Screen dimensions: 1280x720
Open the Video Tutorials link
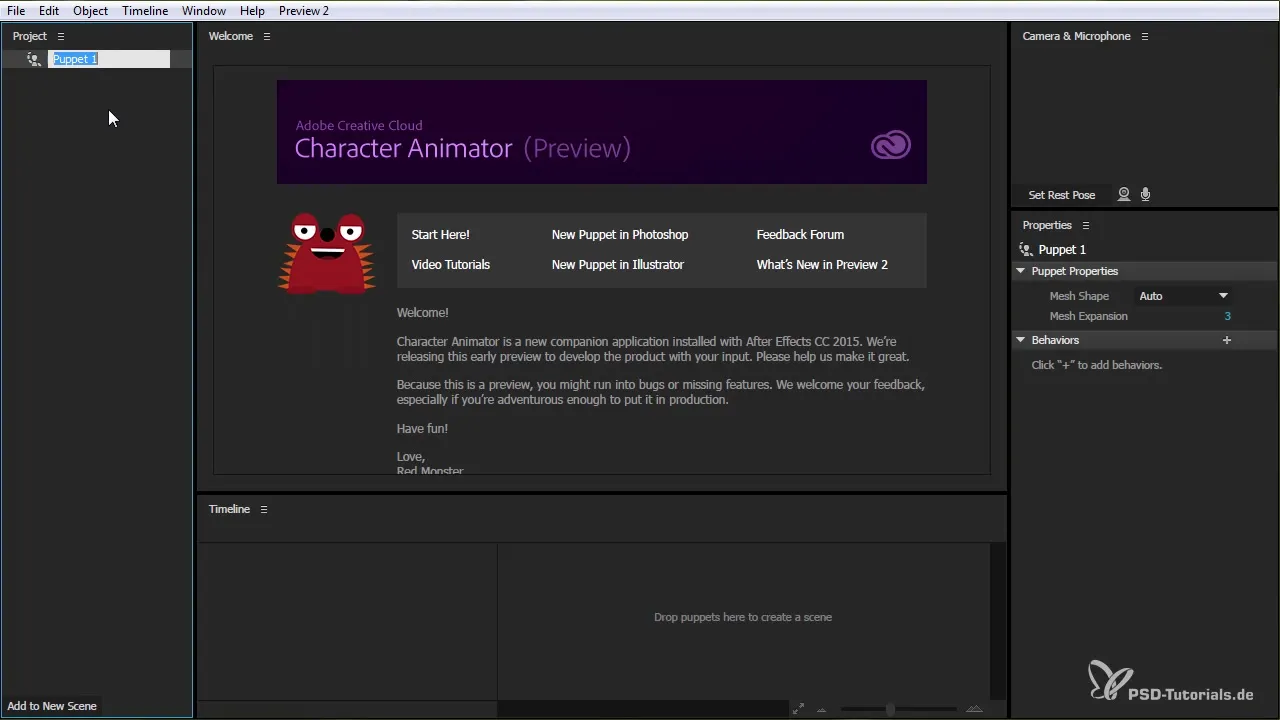click(x=451, y=265)
